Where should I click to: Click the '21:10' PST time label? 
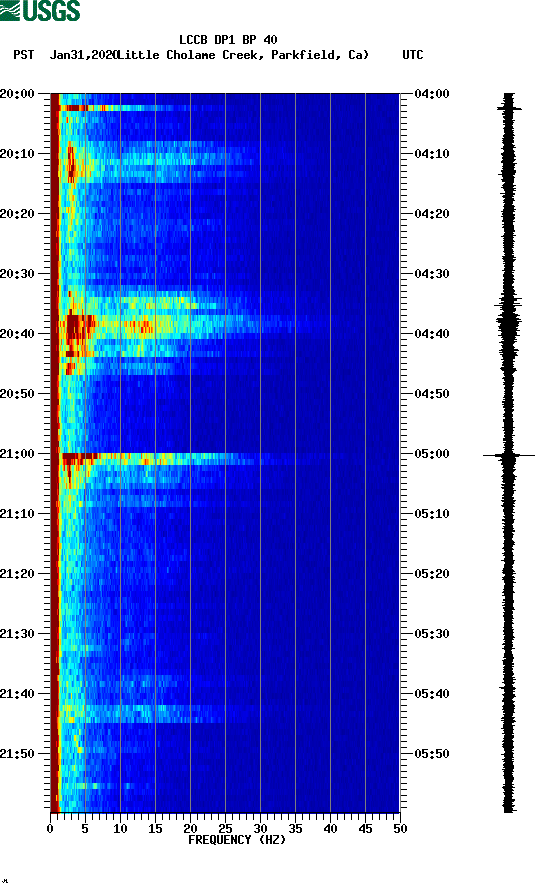coord(17,514)
